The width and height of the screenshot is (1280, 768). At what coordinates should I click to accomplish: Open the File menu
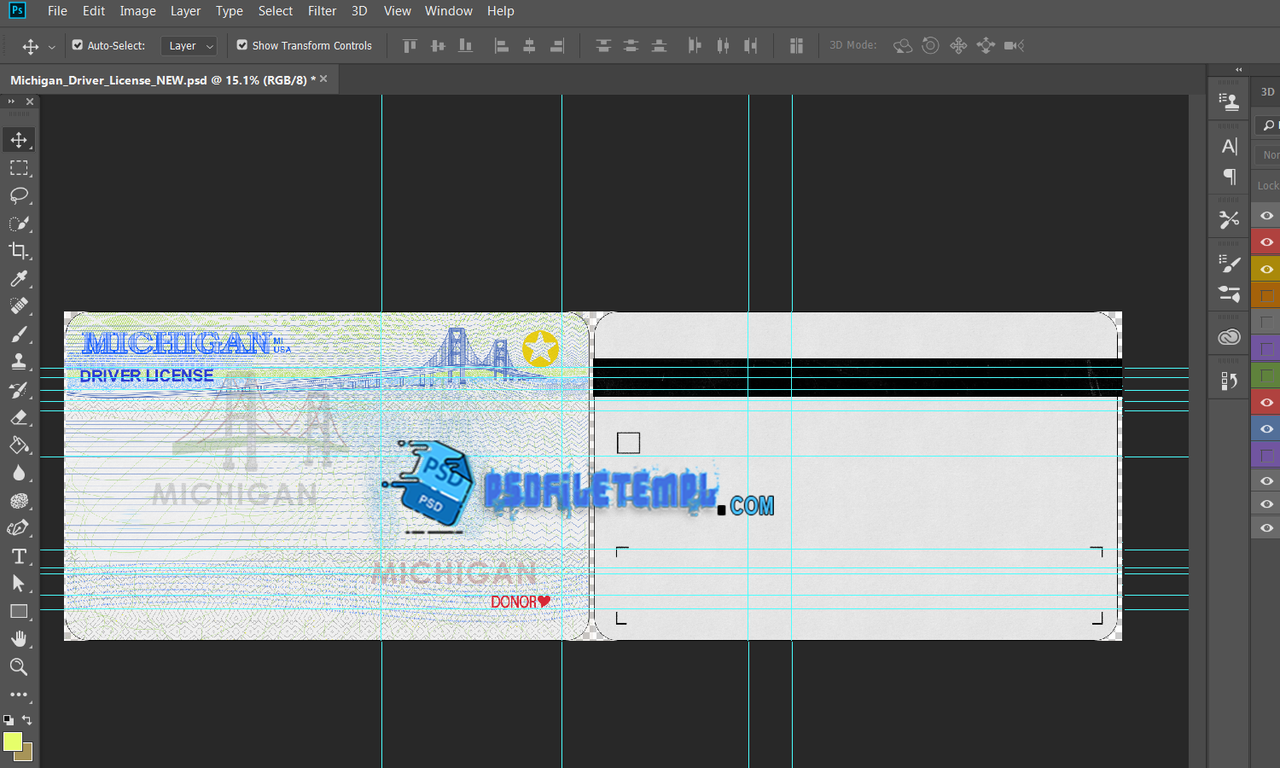(58, 11)
